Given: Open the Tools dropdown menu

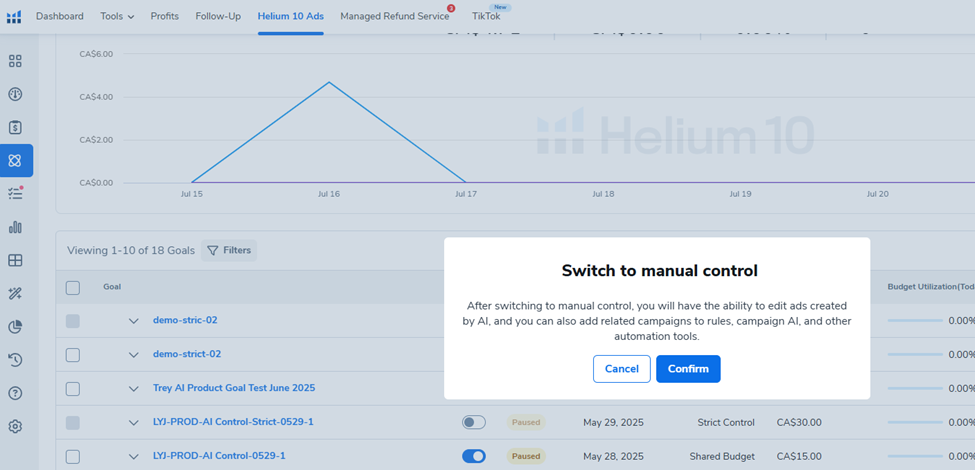Looking at the screenshot, I should click(x=117, y=16).
